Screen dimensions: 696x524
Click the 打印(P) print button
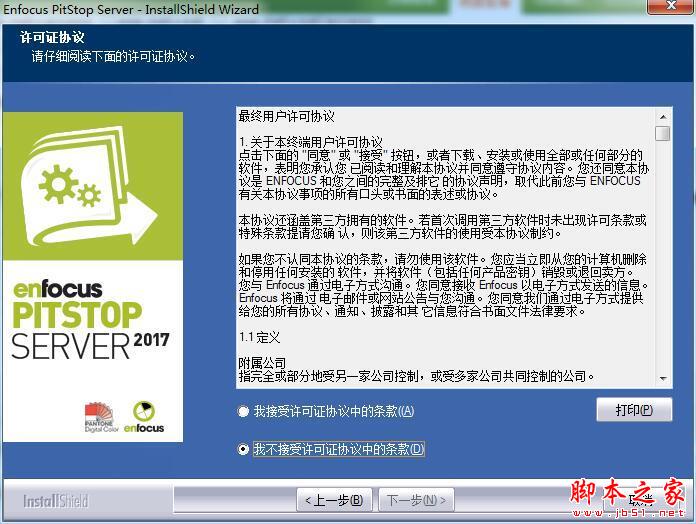[634, 410]
